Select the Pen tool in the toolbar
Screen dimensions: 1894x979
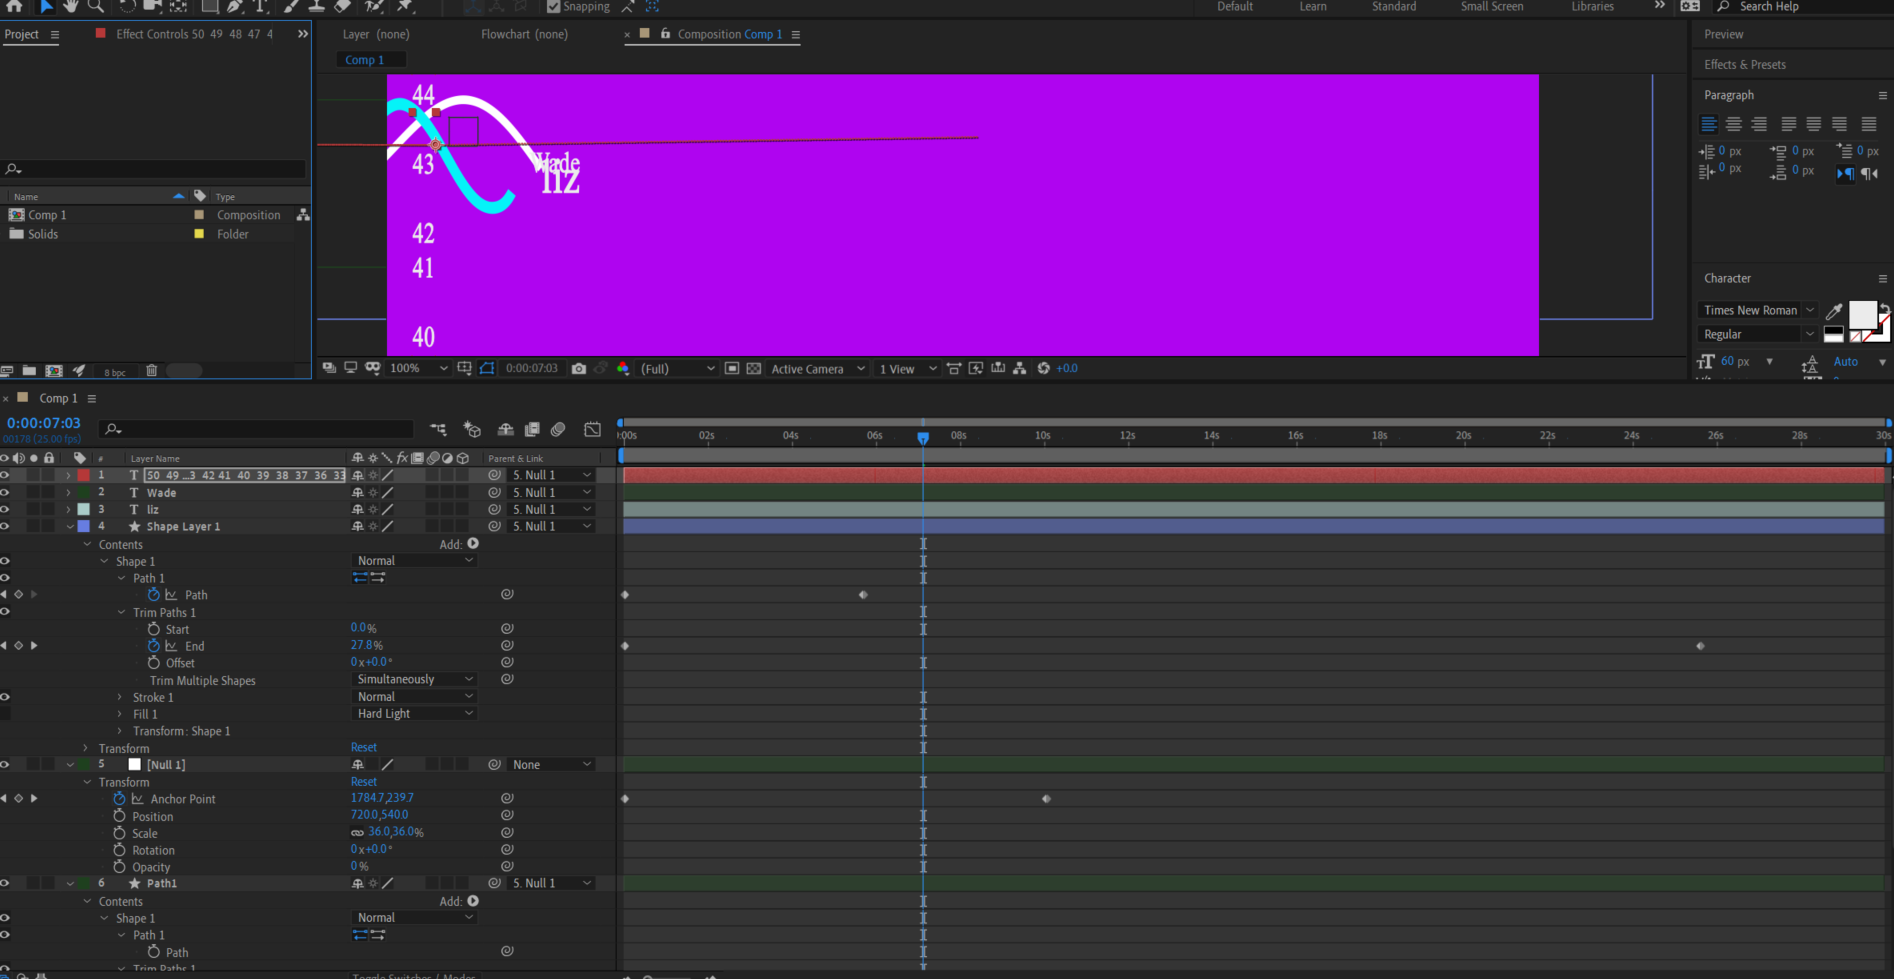[232, 7]
